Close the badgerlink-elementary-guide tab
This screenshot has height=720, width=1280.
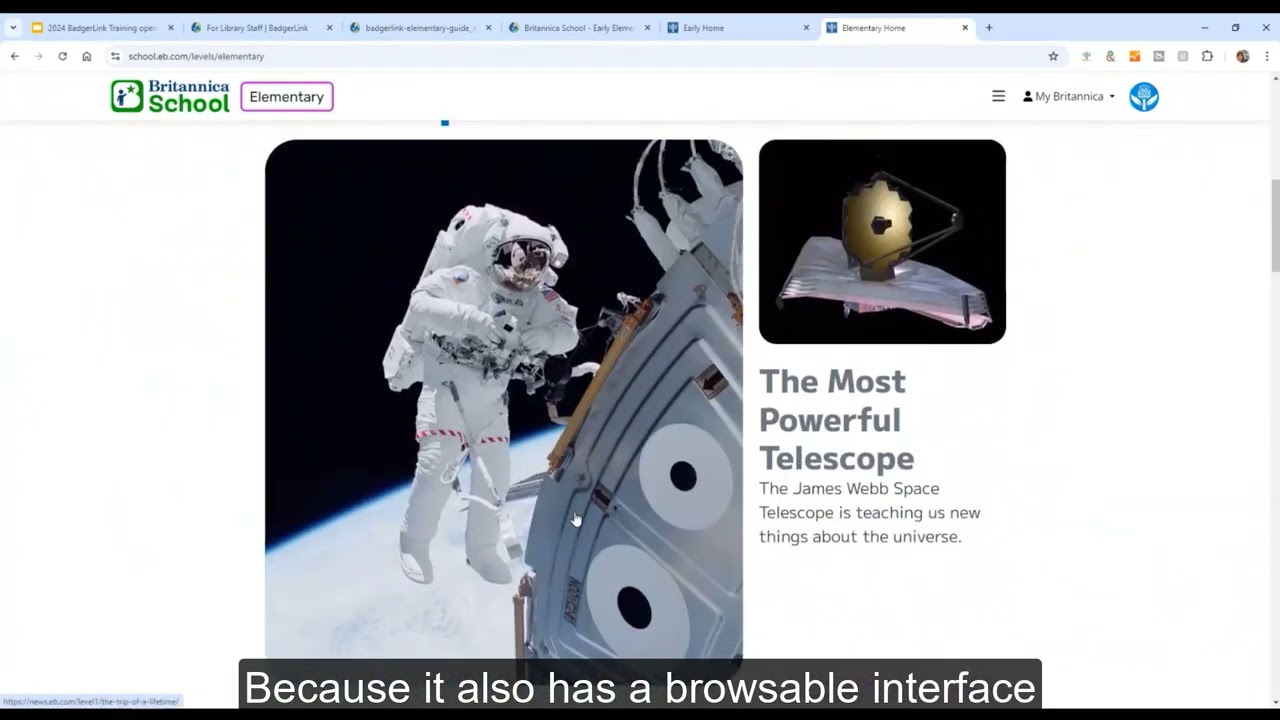point(489,28)
